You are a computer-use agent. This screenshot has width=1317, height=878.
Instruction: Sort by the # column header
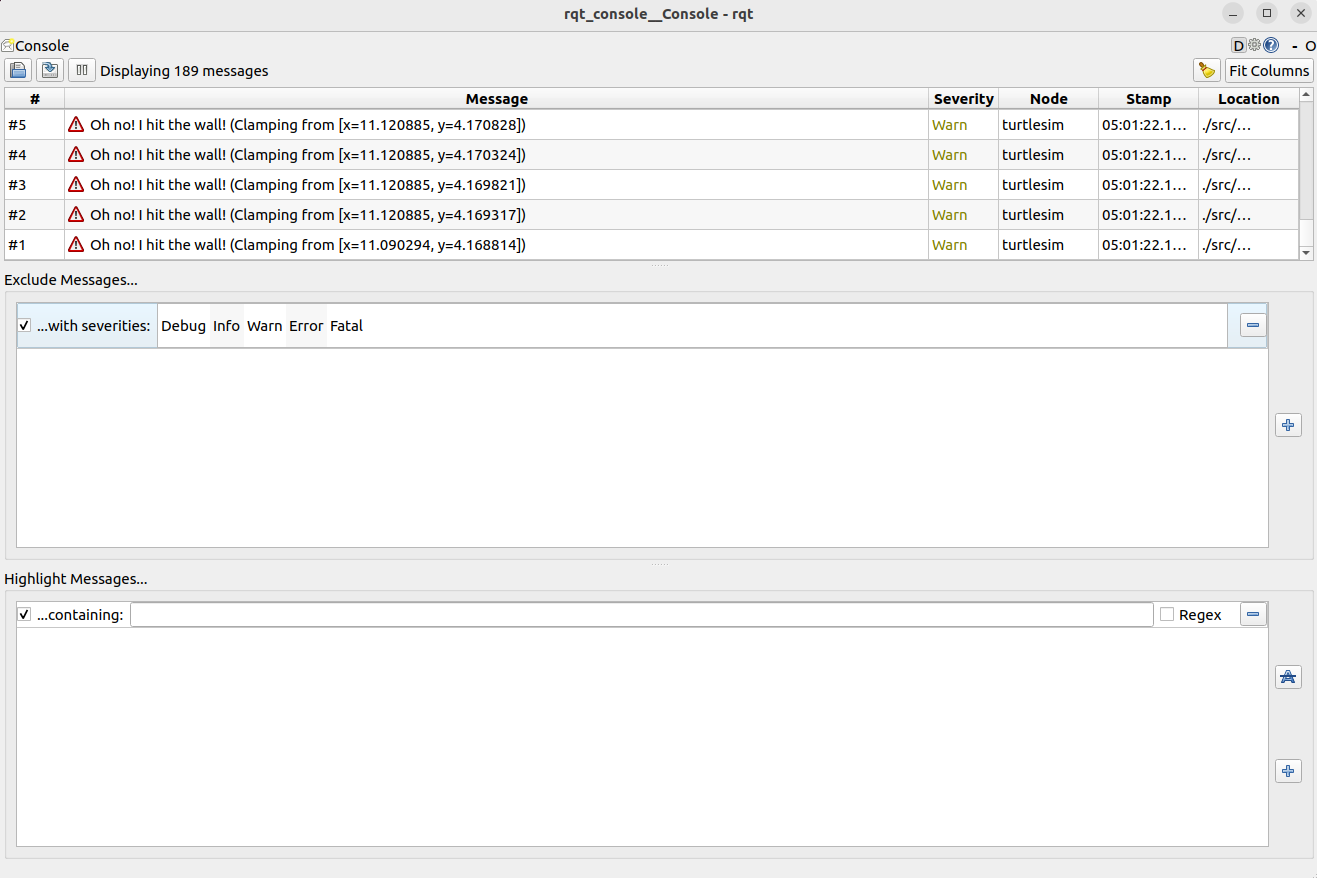35,99
